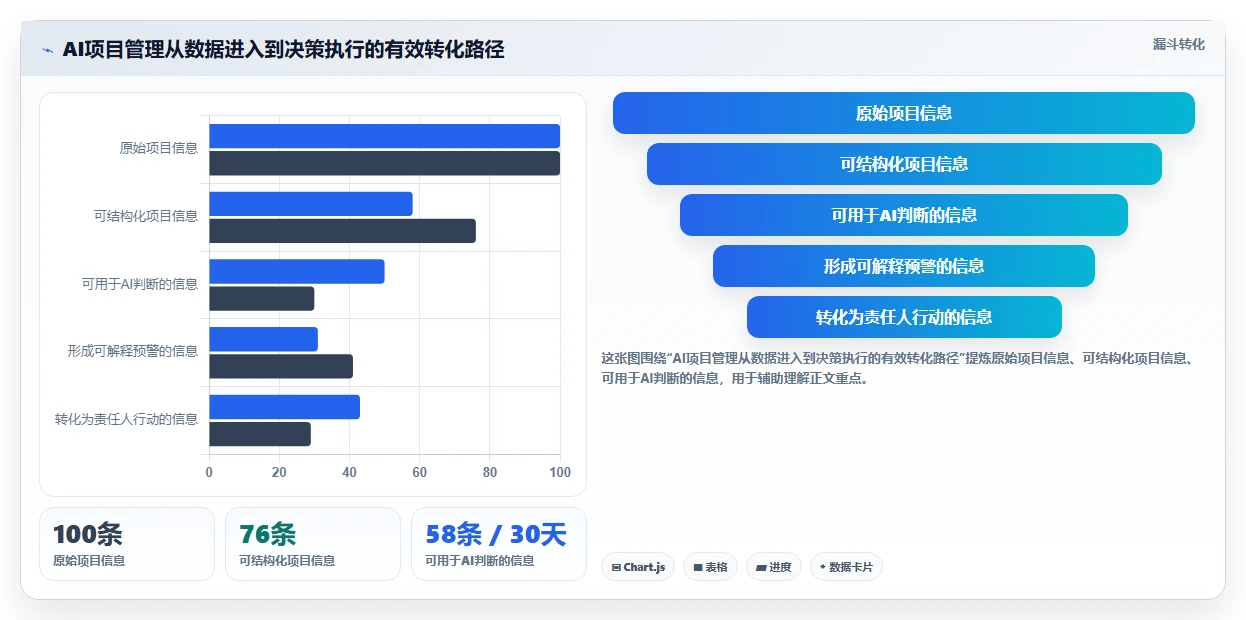
Task: Click the x-axis tick label 0
Action: tap(209, 472)
